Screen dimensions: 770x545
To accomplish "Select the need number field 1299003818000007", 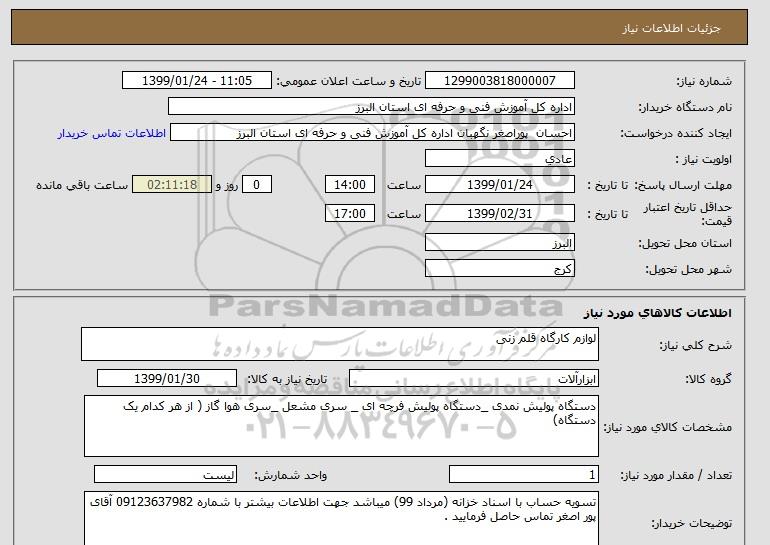I will [500, 81].
